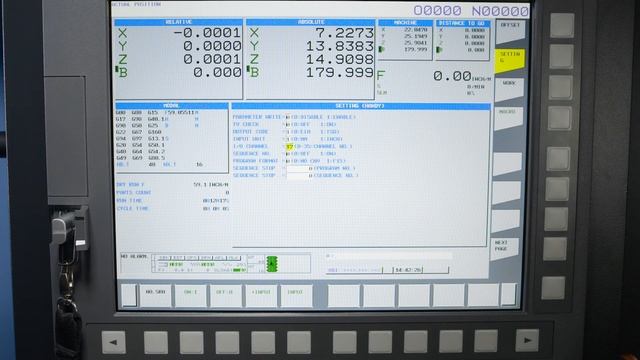640x360 pixels.
Task: Click the RUN TIME label
Action: tap(129, 201)
